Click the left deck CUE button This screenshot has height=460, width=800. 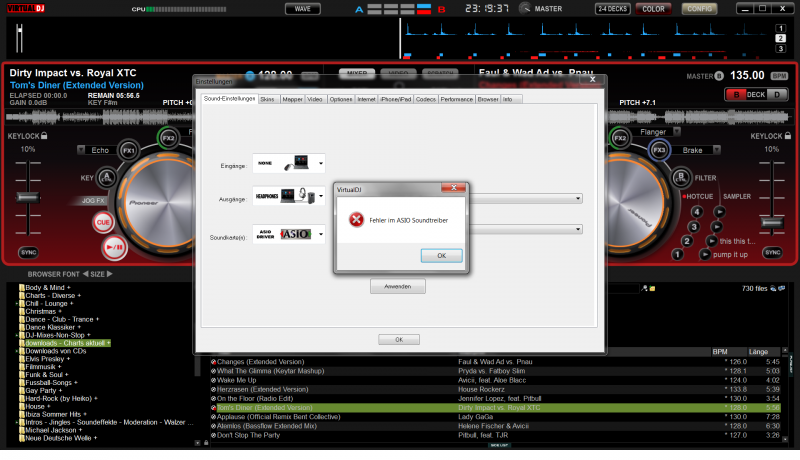[x=103, y=222]
